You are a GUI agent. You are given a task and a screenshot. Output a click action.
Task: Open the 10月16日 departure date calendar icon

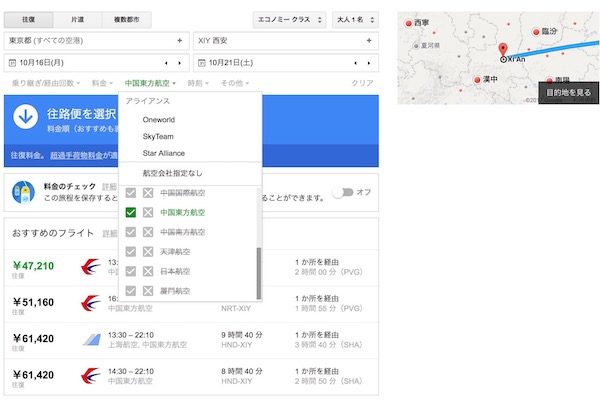point(12,63)
